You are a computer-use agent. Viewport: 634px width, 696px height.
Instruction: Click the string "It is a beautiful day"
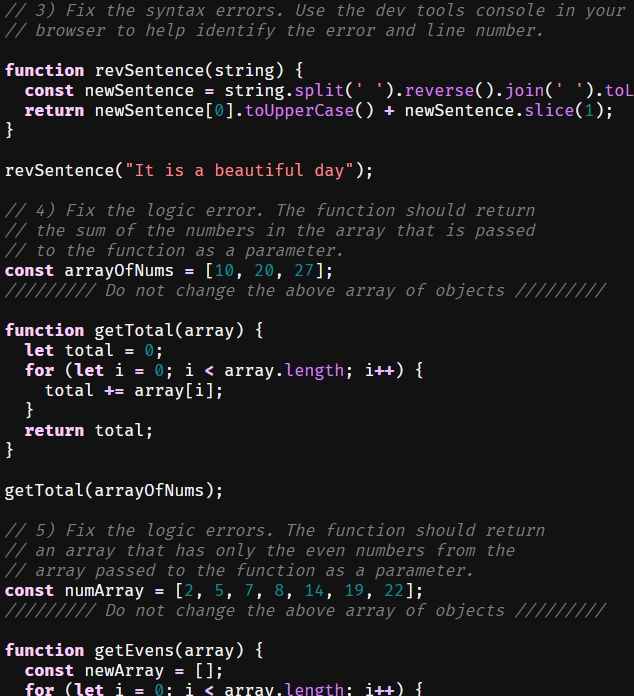point(239,170)
